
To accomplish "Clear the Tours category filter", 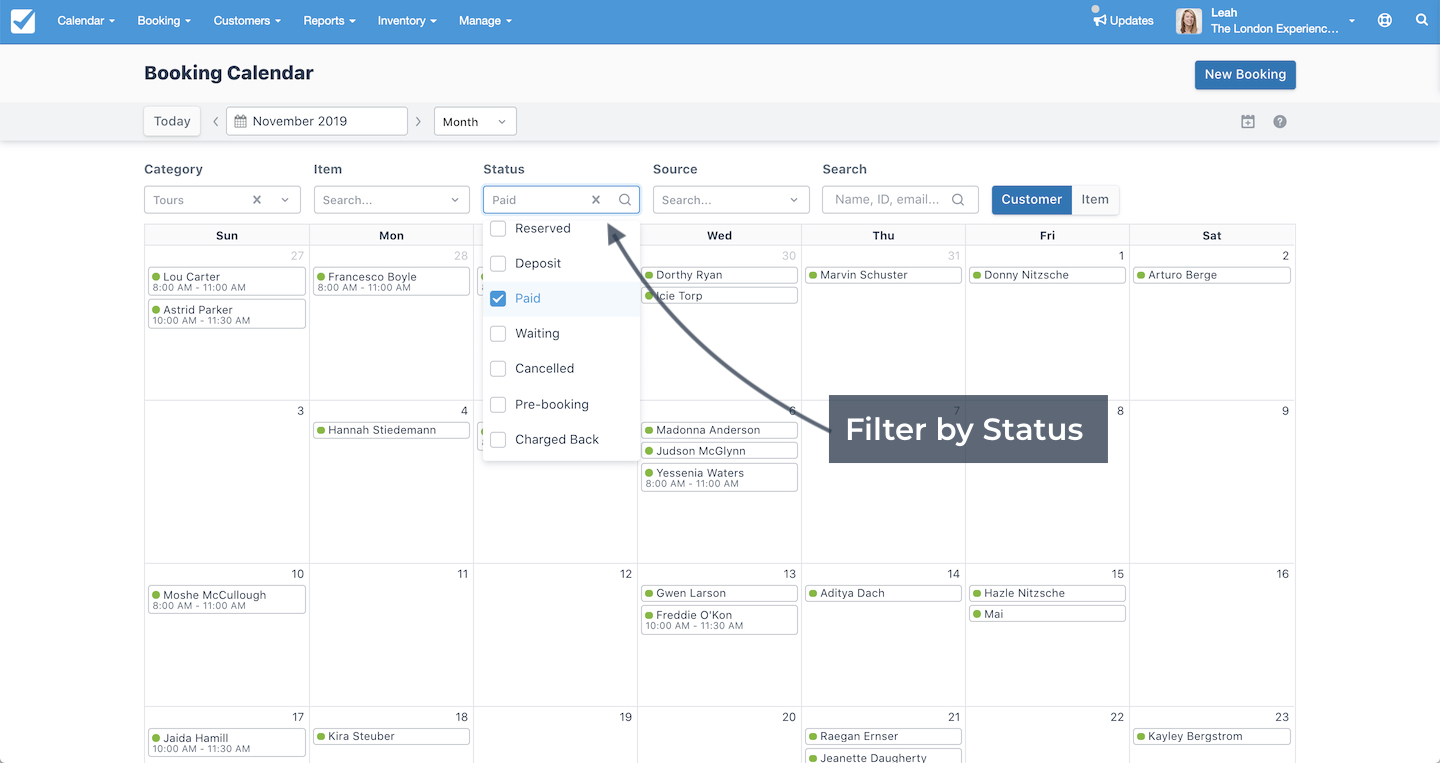I will pyautogui.click(x=257, y=200).
